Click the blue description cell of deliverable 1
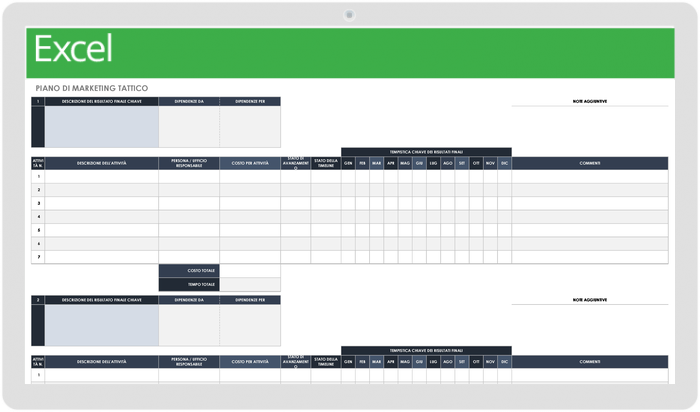Screen dimensions: 700x412 click(101, 127)
